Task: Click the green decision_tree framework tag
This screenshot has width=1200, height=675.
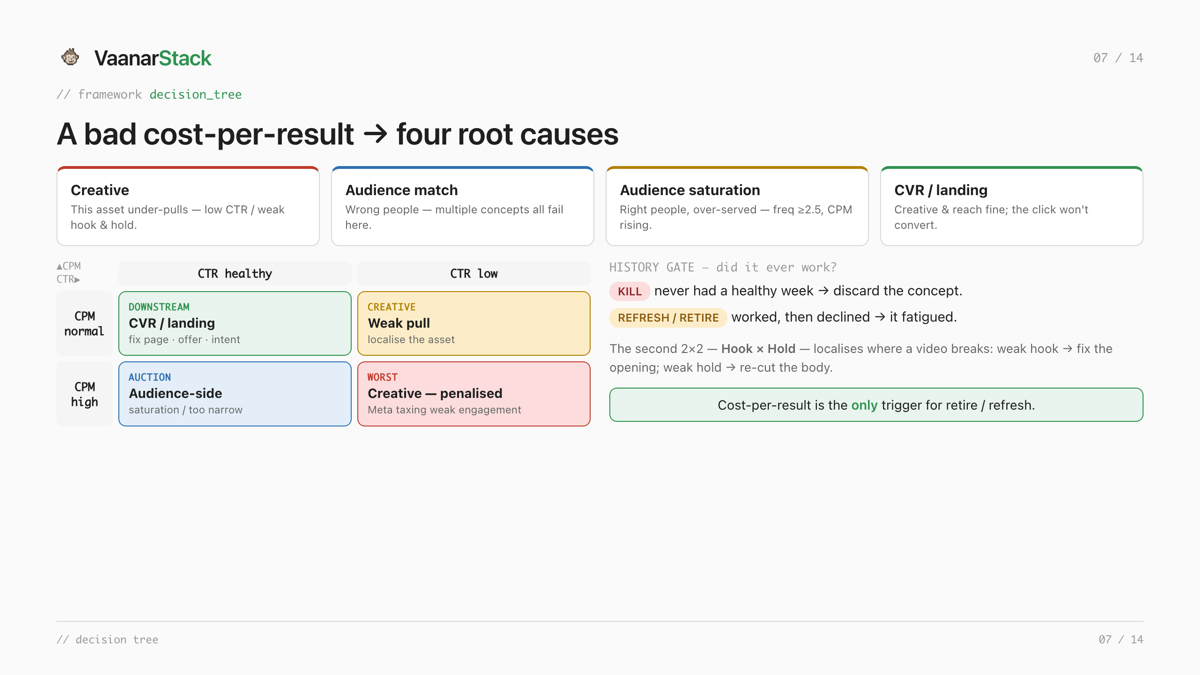Action: [x=195, y=94]
